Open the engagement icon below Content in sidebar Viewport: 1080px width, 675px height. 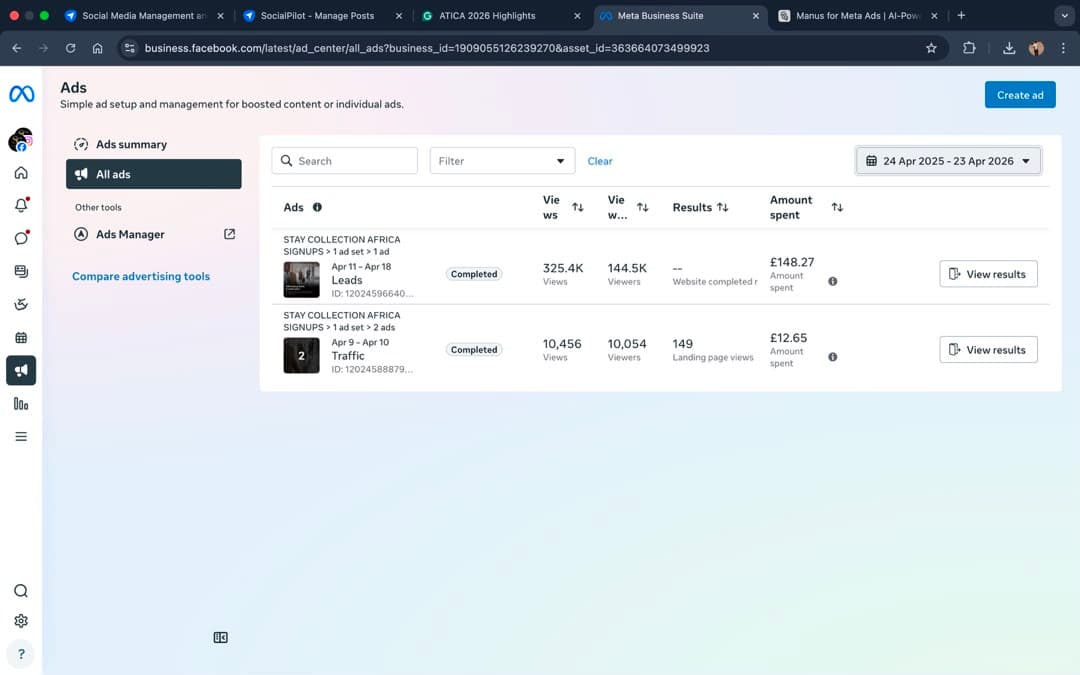tap(21, 304)
